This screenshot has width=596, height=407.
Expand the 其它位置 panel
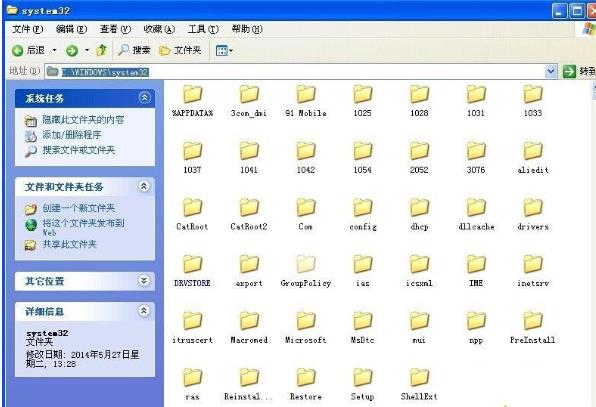pyautogui.click(x=144, y=281)
